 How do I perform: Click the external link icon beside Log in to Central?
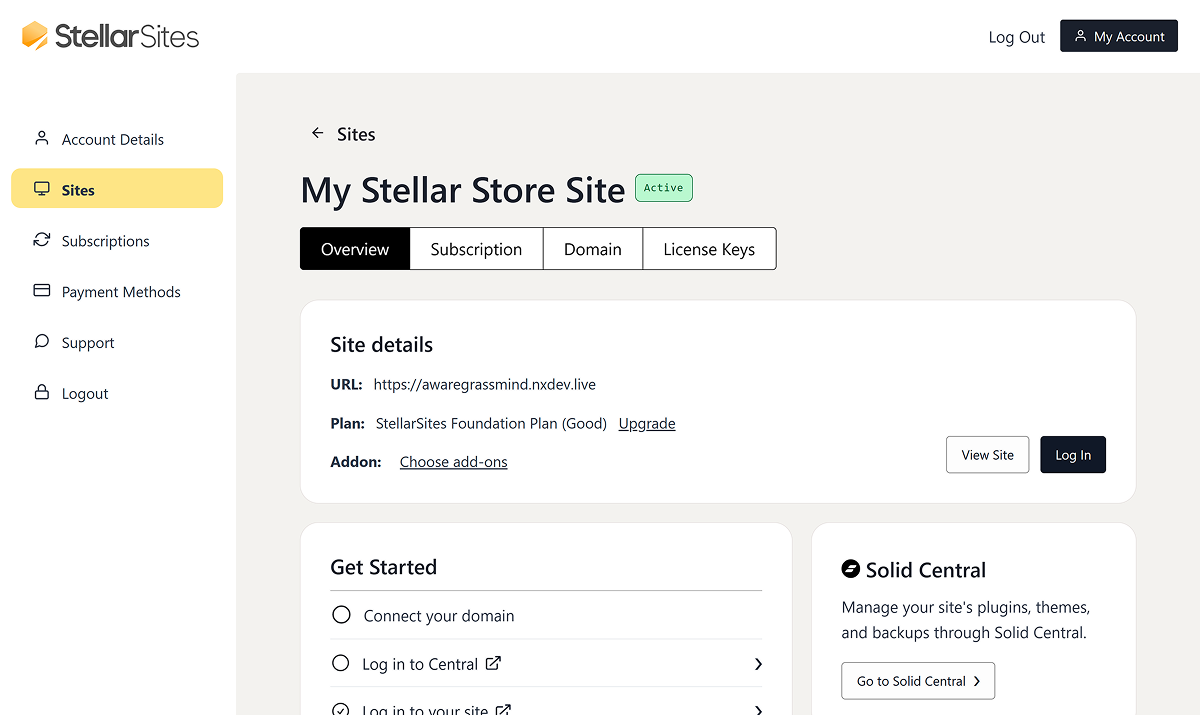[494, 663]
